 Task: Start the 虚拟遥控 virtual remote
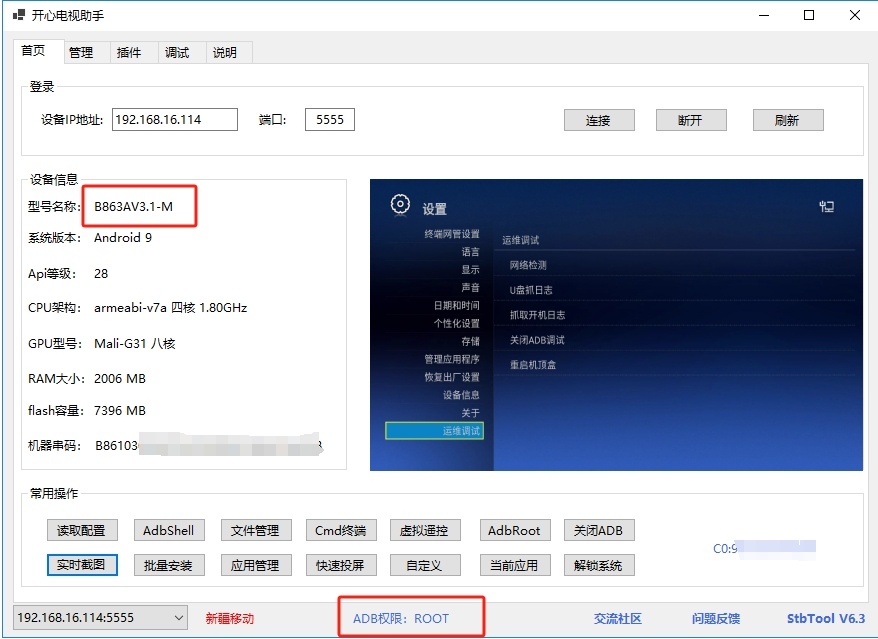pyautogui.click(x=428, y=530)
